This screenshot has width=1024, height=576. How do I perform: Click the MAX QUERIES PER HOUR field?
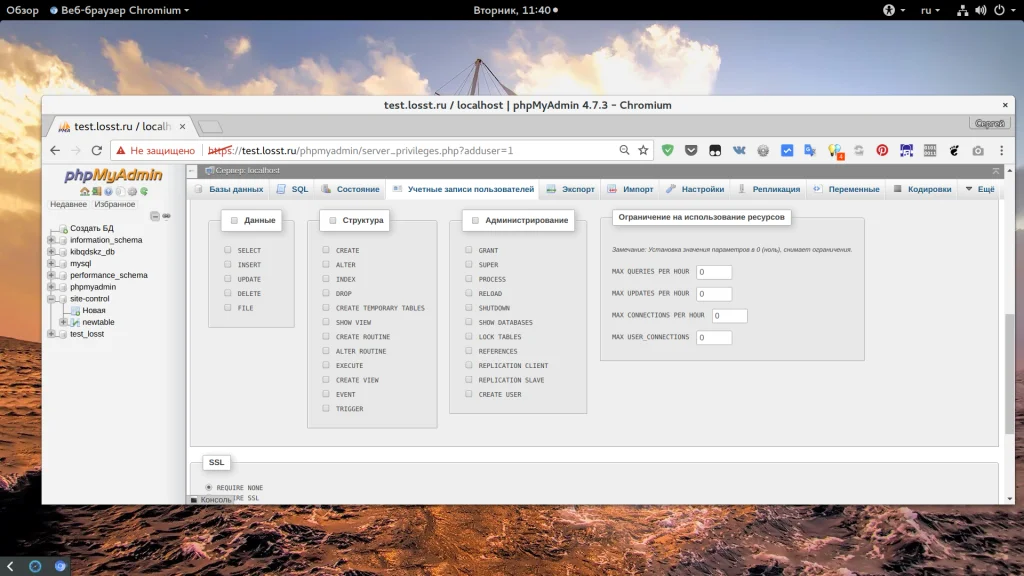(x=714, y=272)
